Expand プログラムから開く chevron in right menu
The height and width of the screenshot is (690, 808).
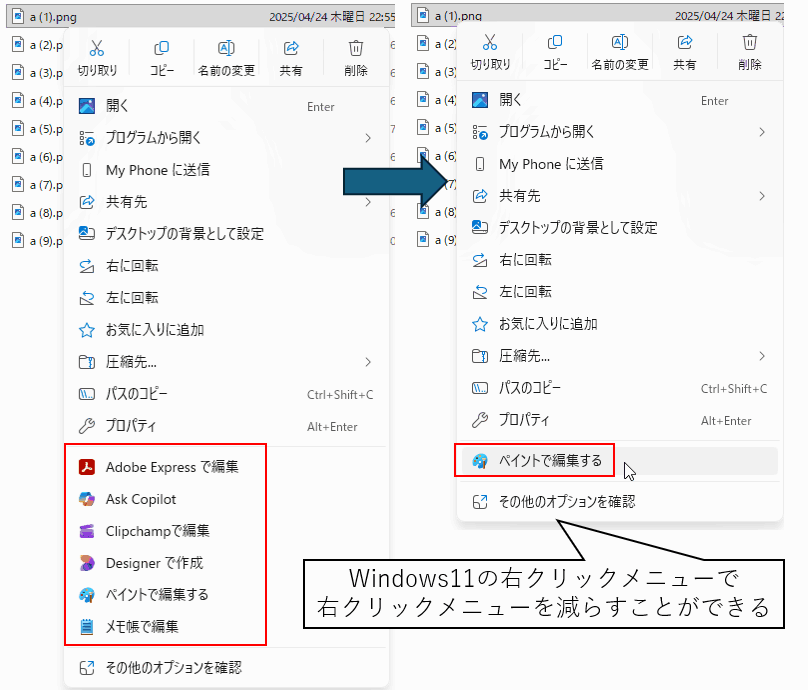[762, 132]
